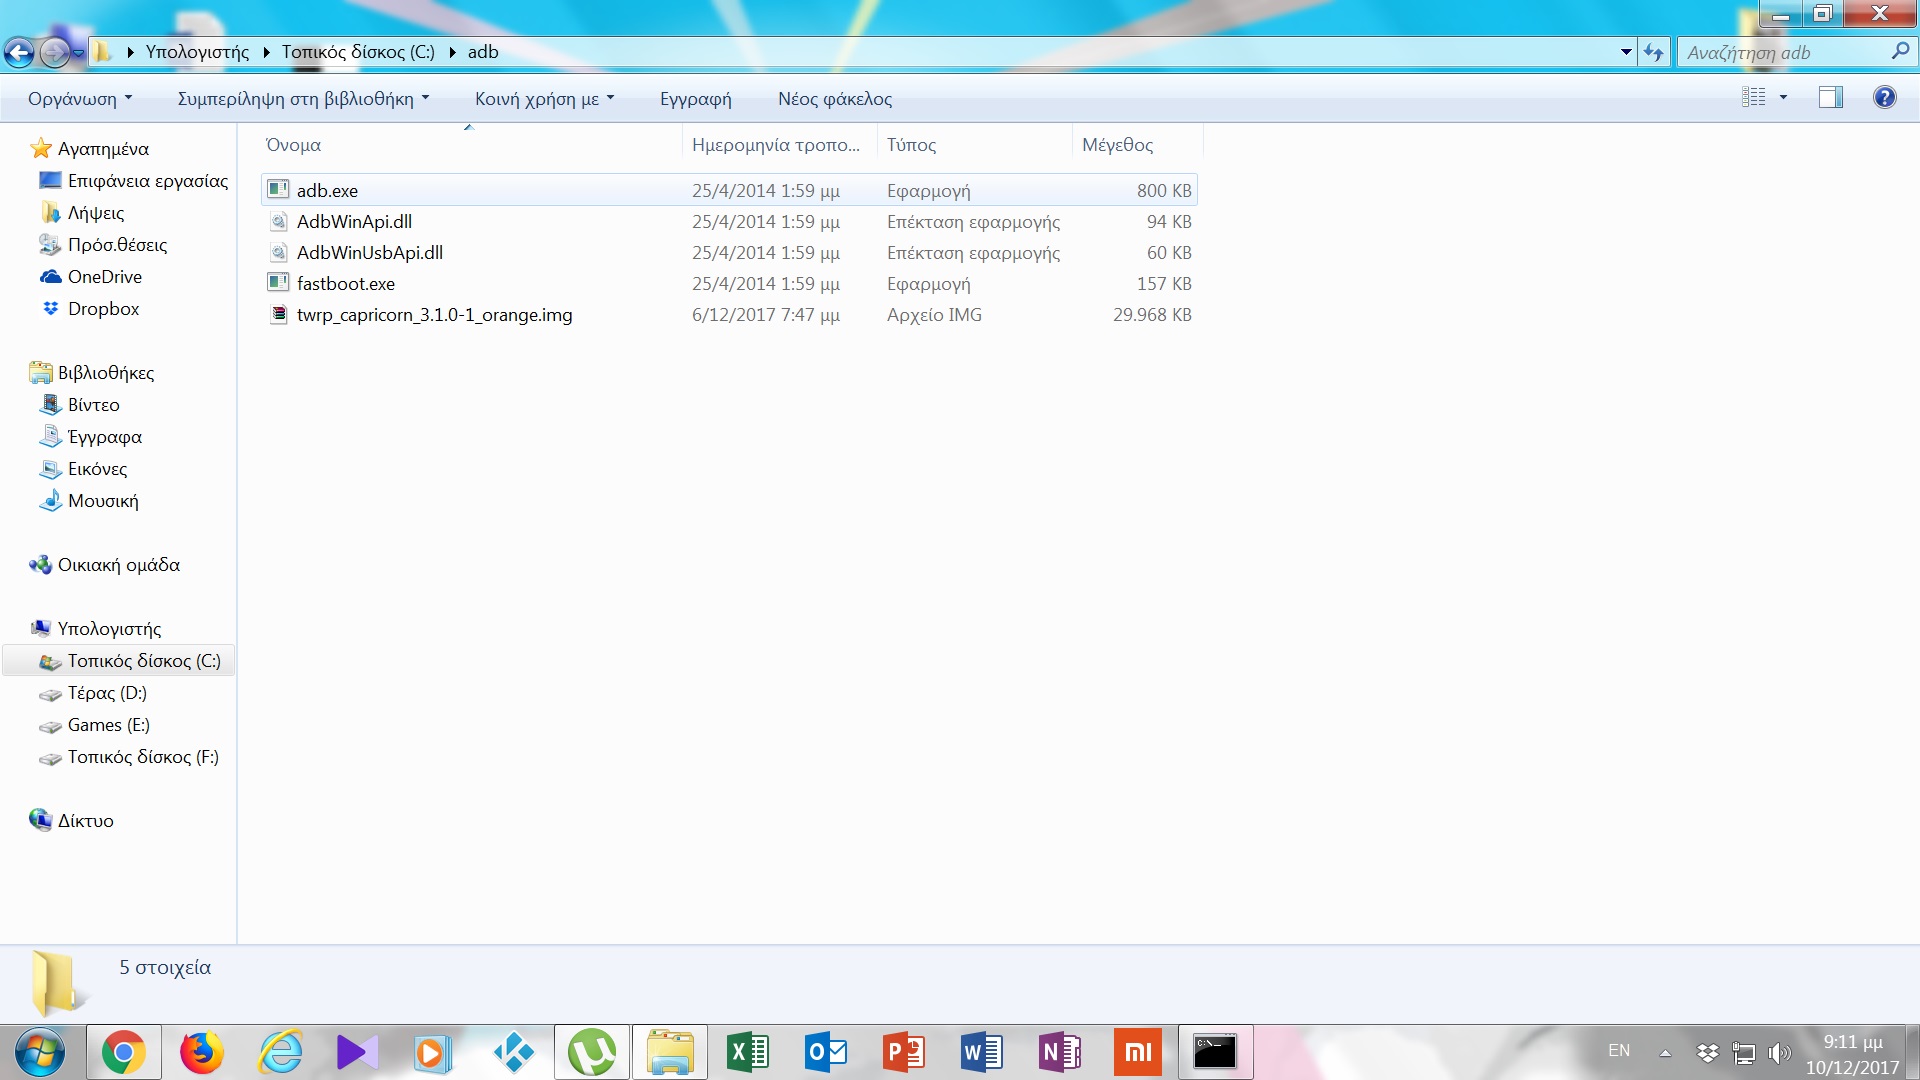Sort by the Μέγεθος column header
The height and width of the screenshot is (1080, 1920).
pyautogui.click(x=1117, y=145)
